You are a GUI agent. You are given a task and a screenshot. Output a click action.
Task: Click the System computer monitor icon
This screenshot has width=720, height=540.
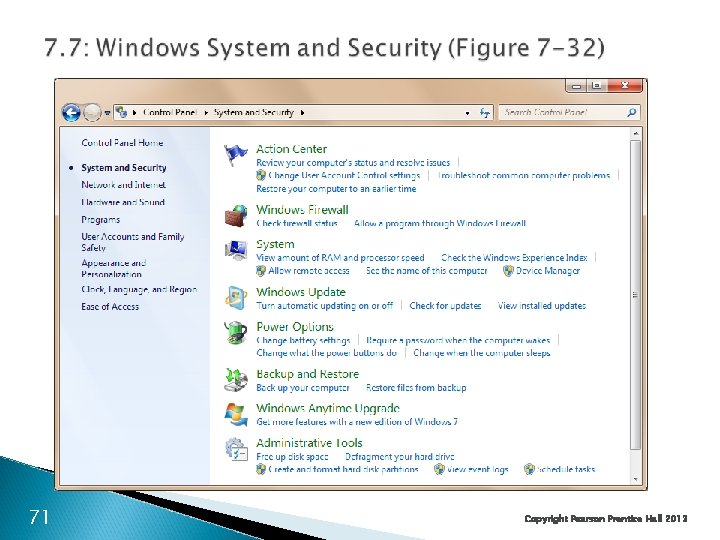pyautogui.click(x=236, y=250)
